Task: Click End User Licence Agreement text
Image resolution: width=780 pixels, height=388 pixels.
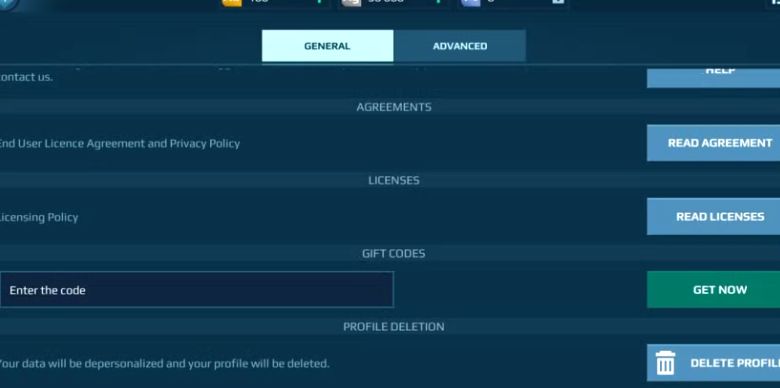Action: [x=119, y=143]
